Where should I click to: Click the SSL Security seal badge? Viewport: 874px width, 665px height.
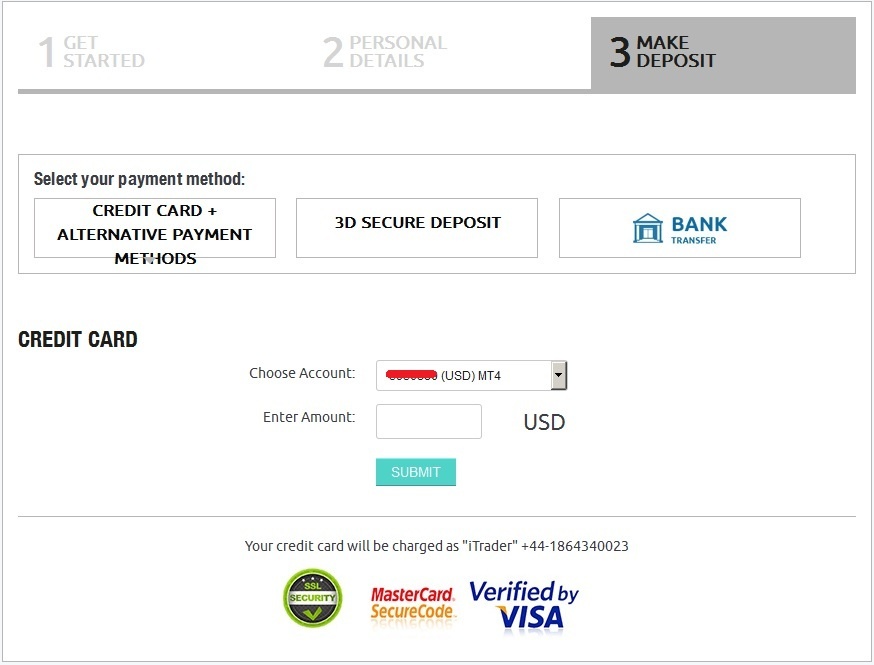click(311, 598)
